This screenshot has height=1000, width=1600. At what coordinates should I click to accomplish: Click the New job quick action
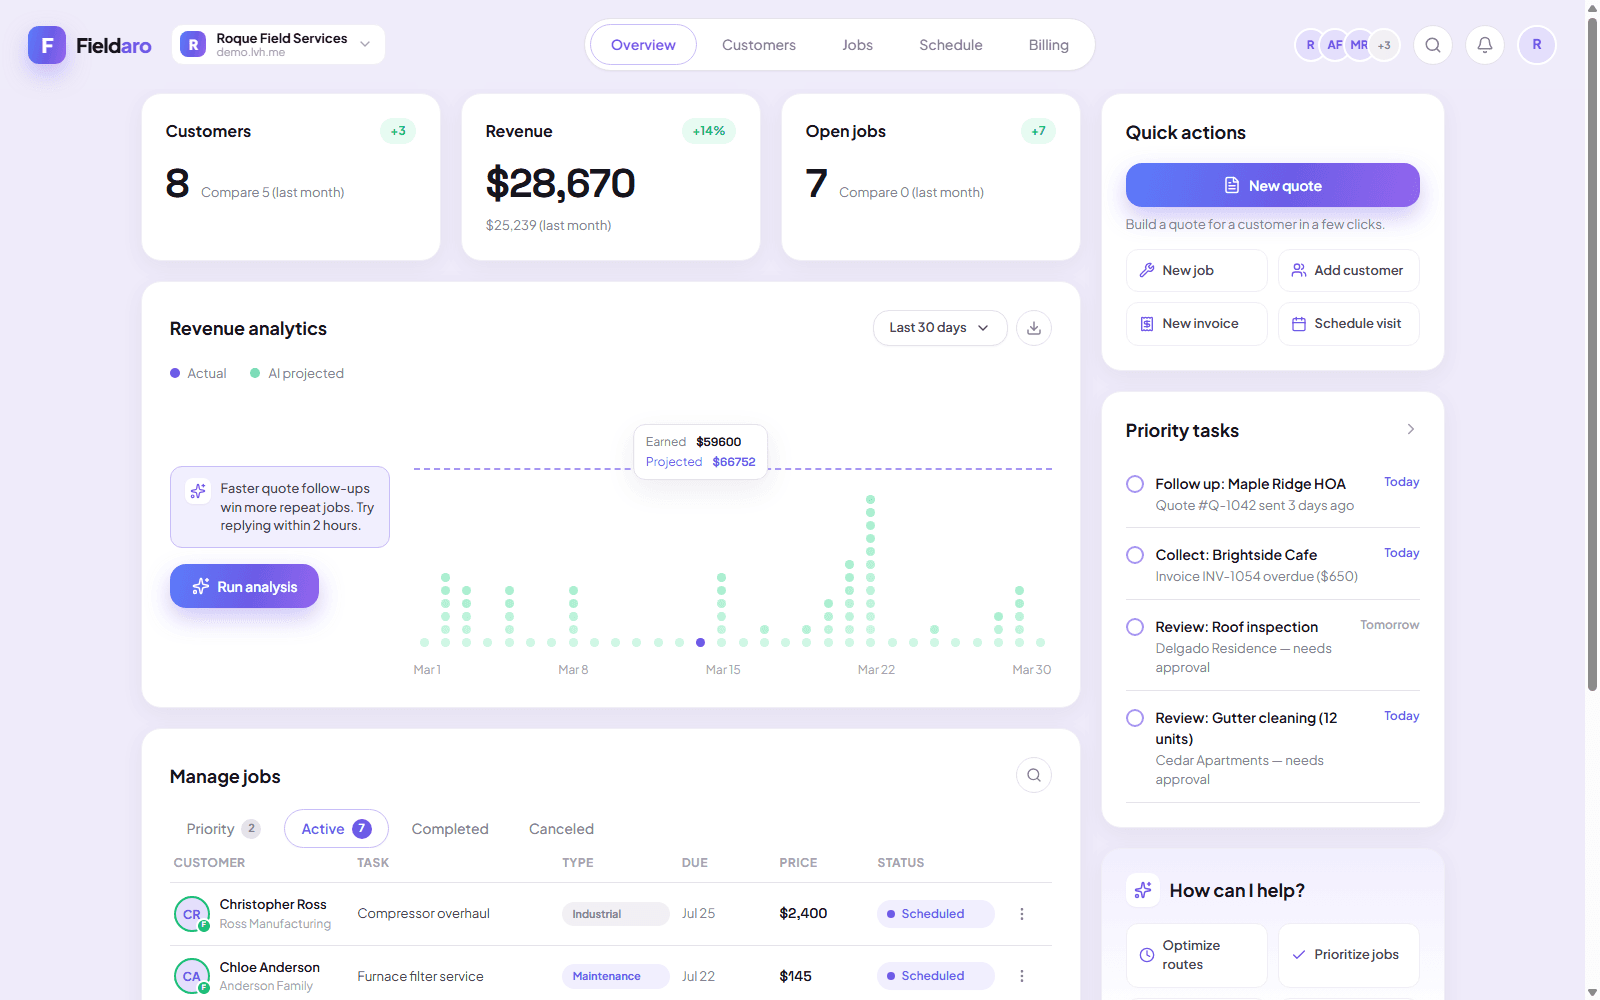pos(1197,270)
